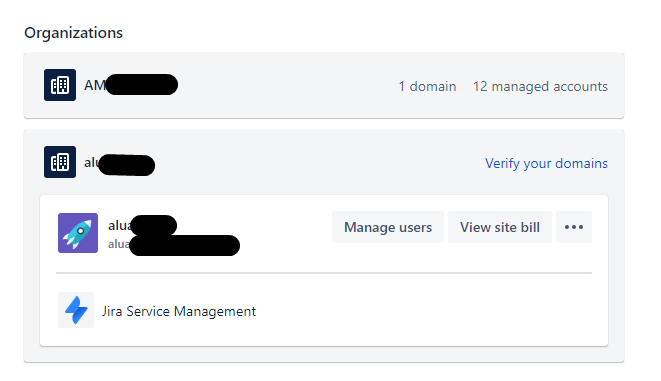Open the three-dot more options menu
This screenshot has width=661, height=381.
(x=574, y=227)
